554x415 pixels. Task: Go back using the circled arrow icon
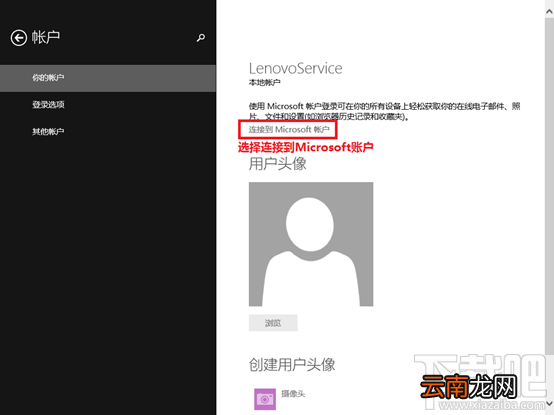tap(19, 38)
